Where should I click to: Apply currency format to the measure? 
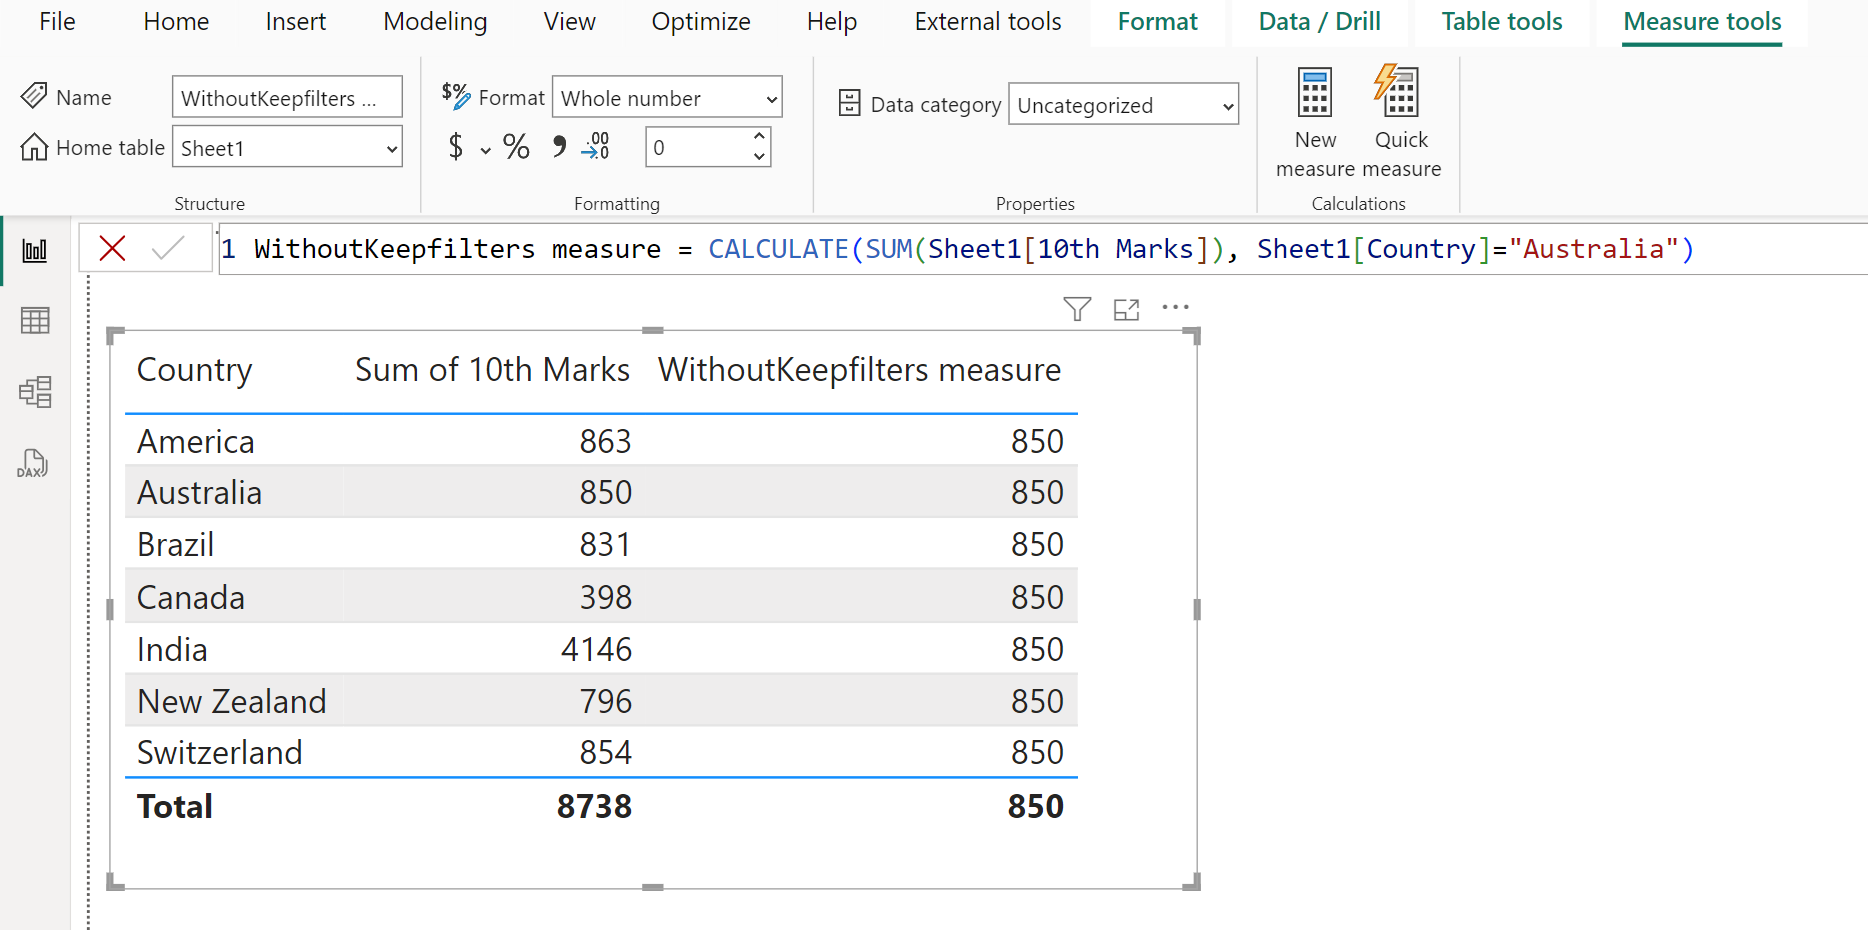click(458, 147)
